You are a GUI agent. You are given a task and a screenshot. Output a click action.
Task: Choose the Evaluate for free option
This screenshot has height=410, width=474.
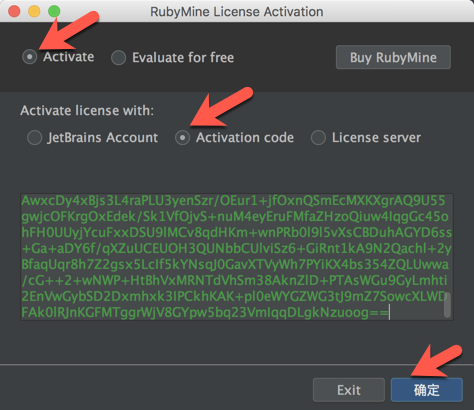[x=118, y=58]
